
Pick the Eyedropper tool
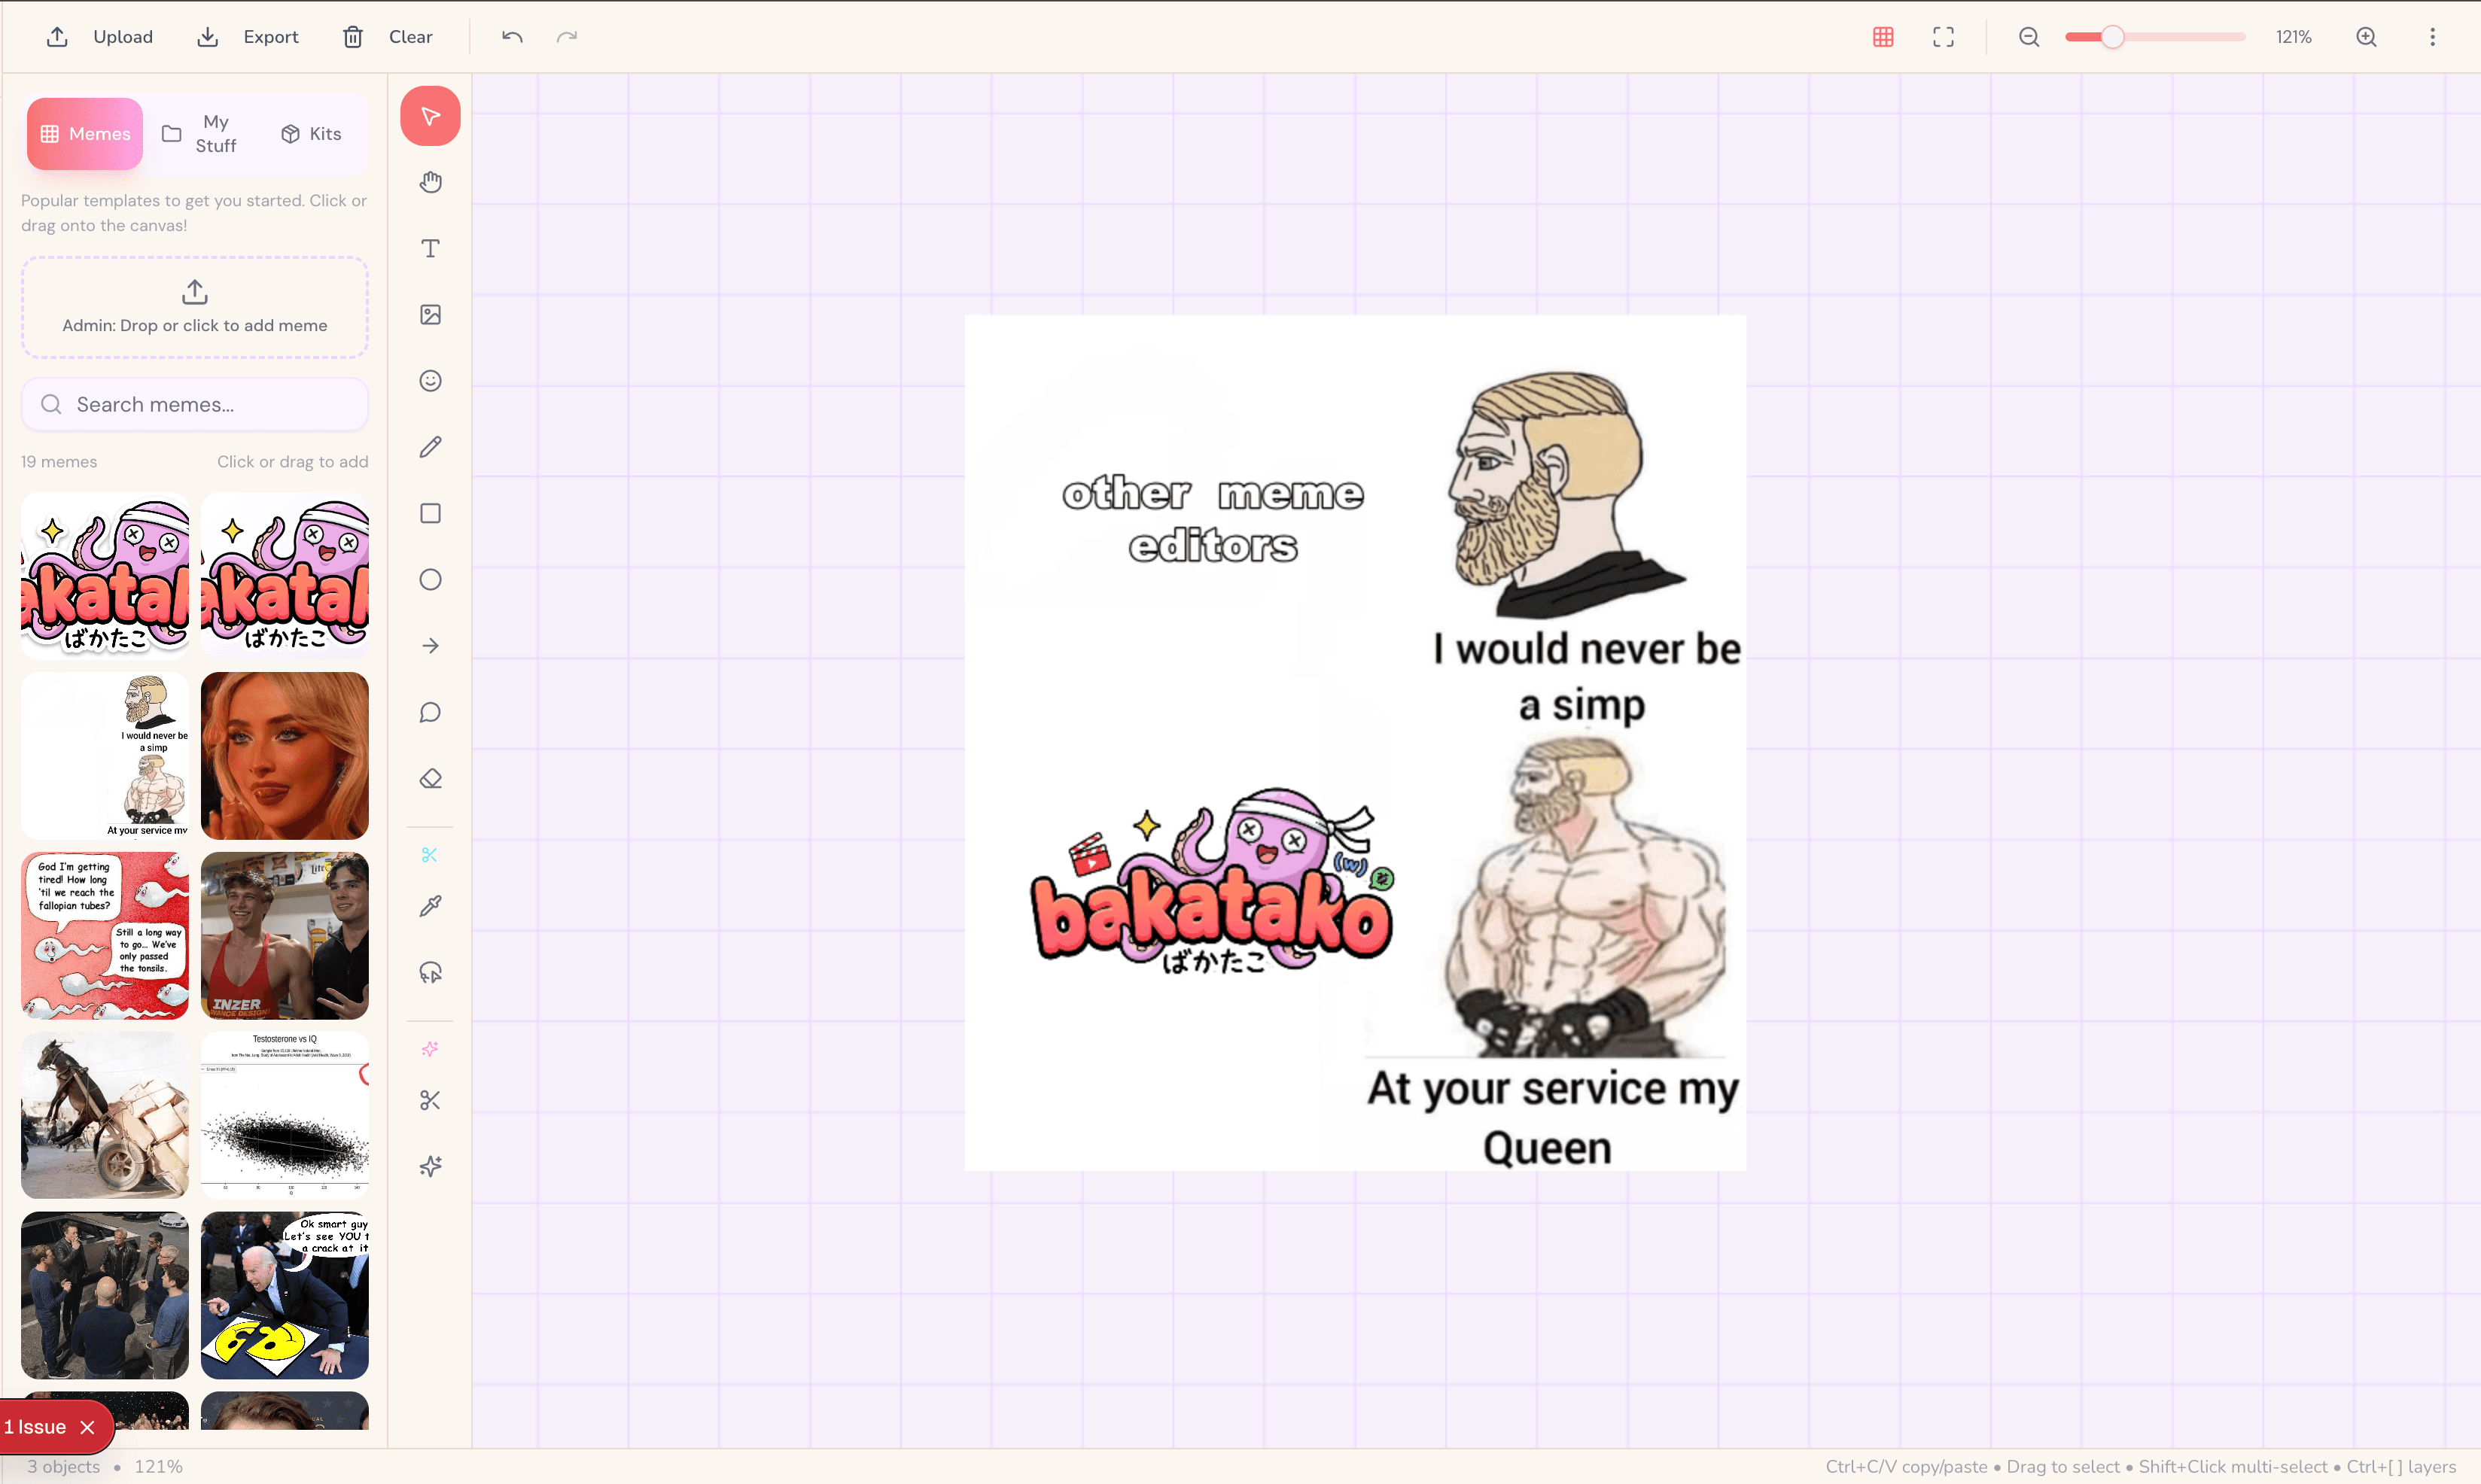tap(430, 906)
